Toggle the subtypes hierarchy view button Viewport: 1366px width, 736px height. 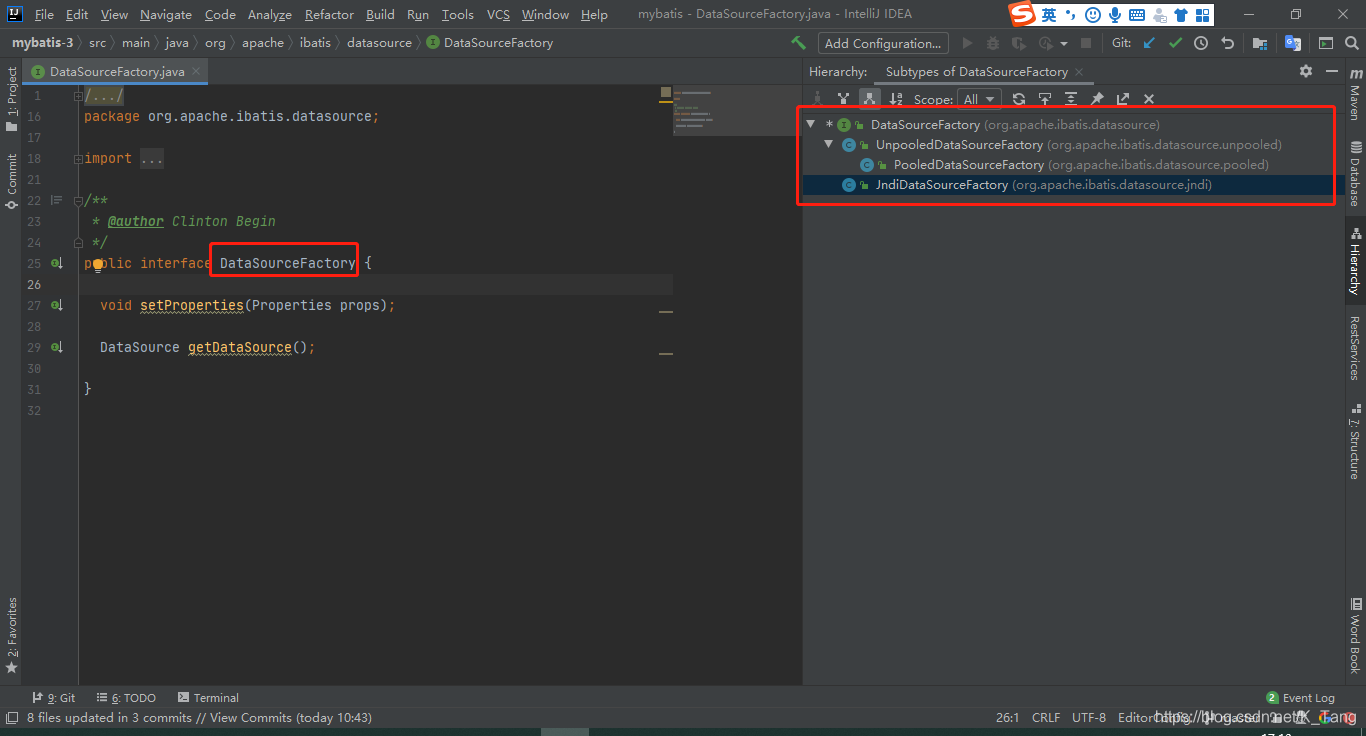tap(870, 98)
